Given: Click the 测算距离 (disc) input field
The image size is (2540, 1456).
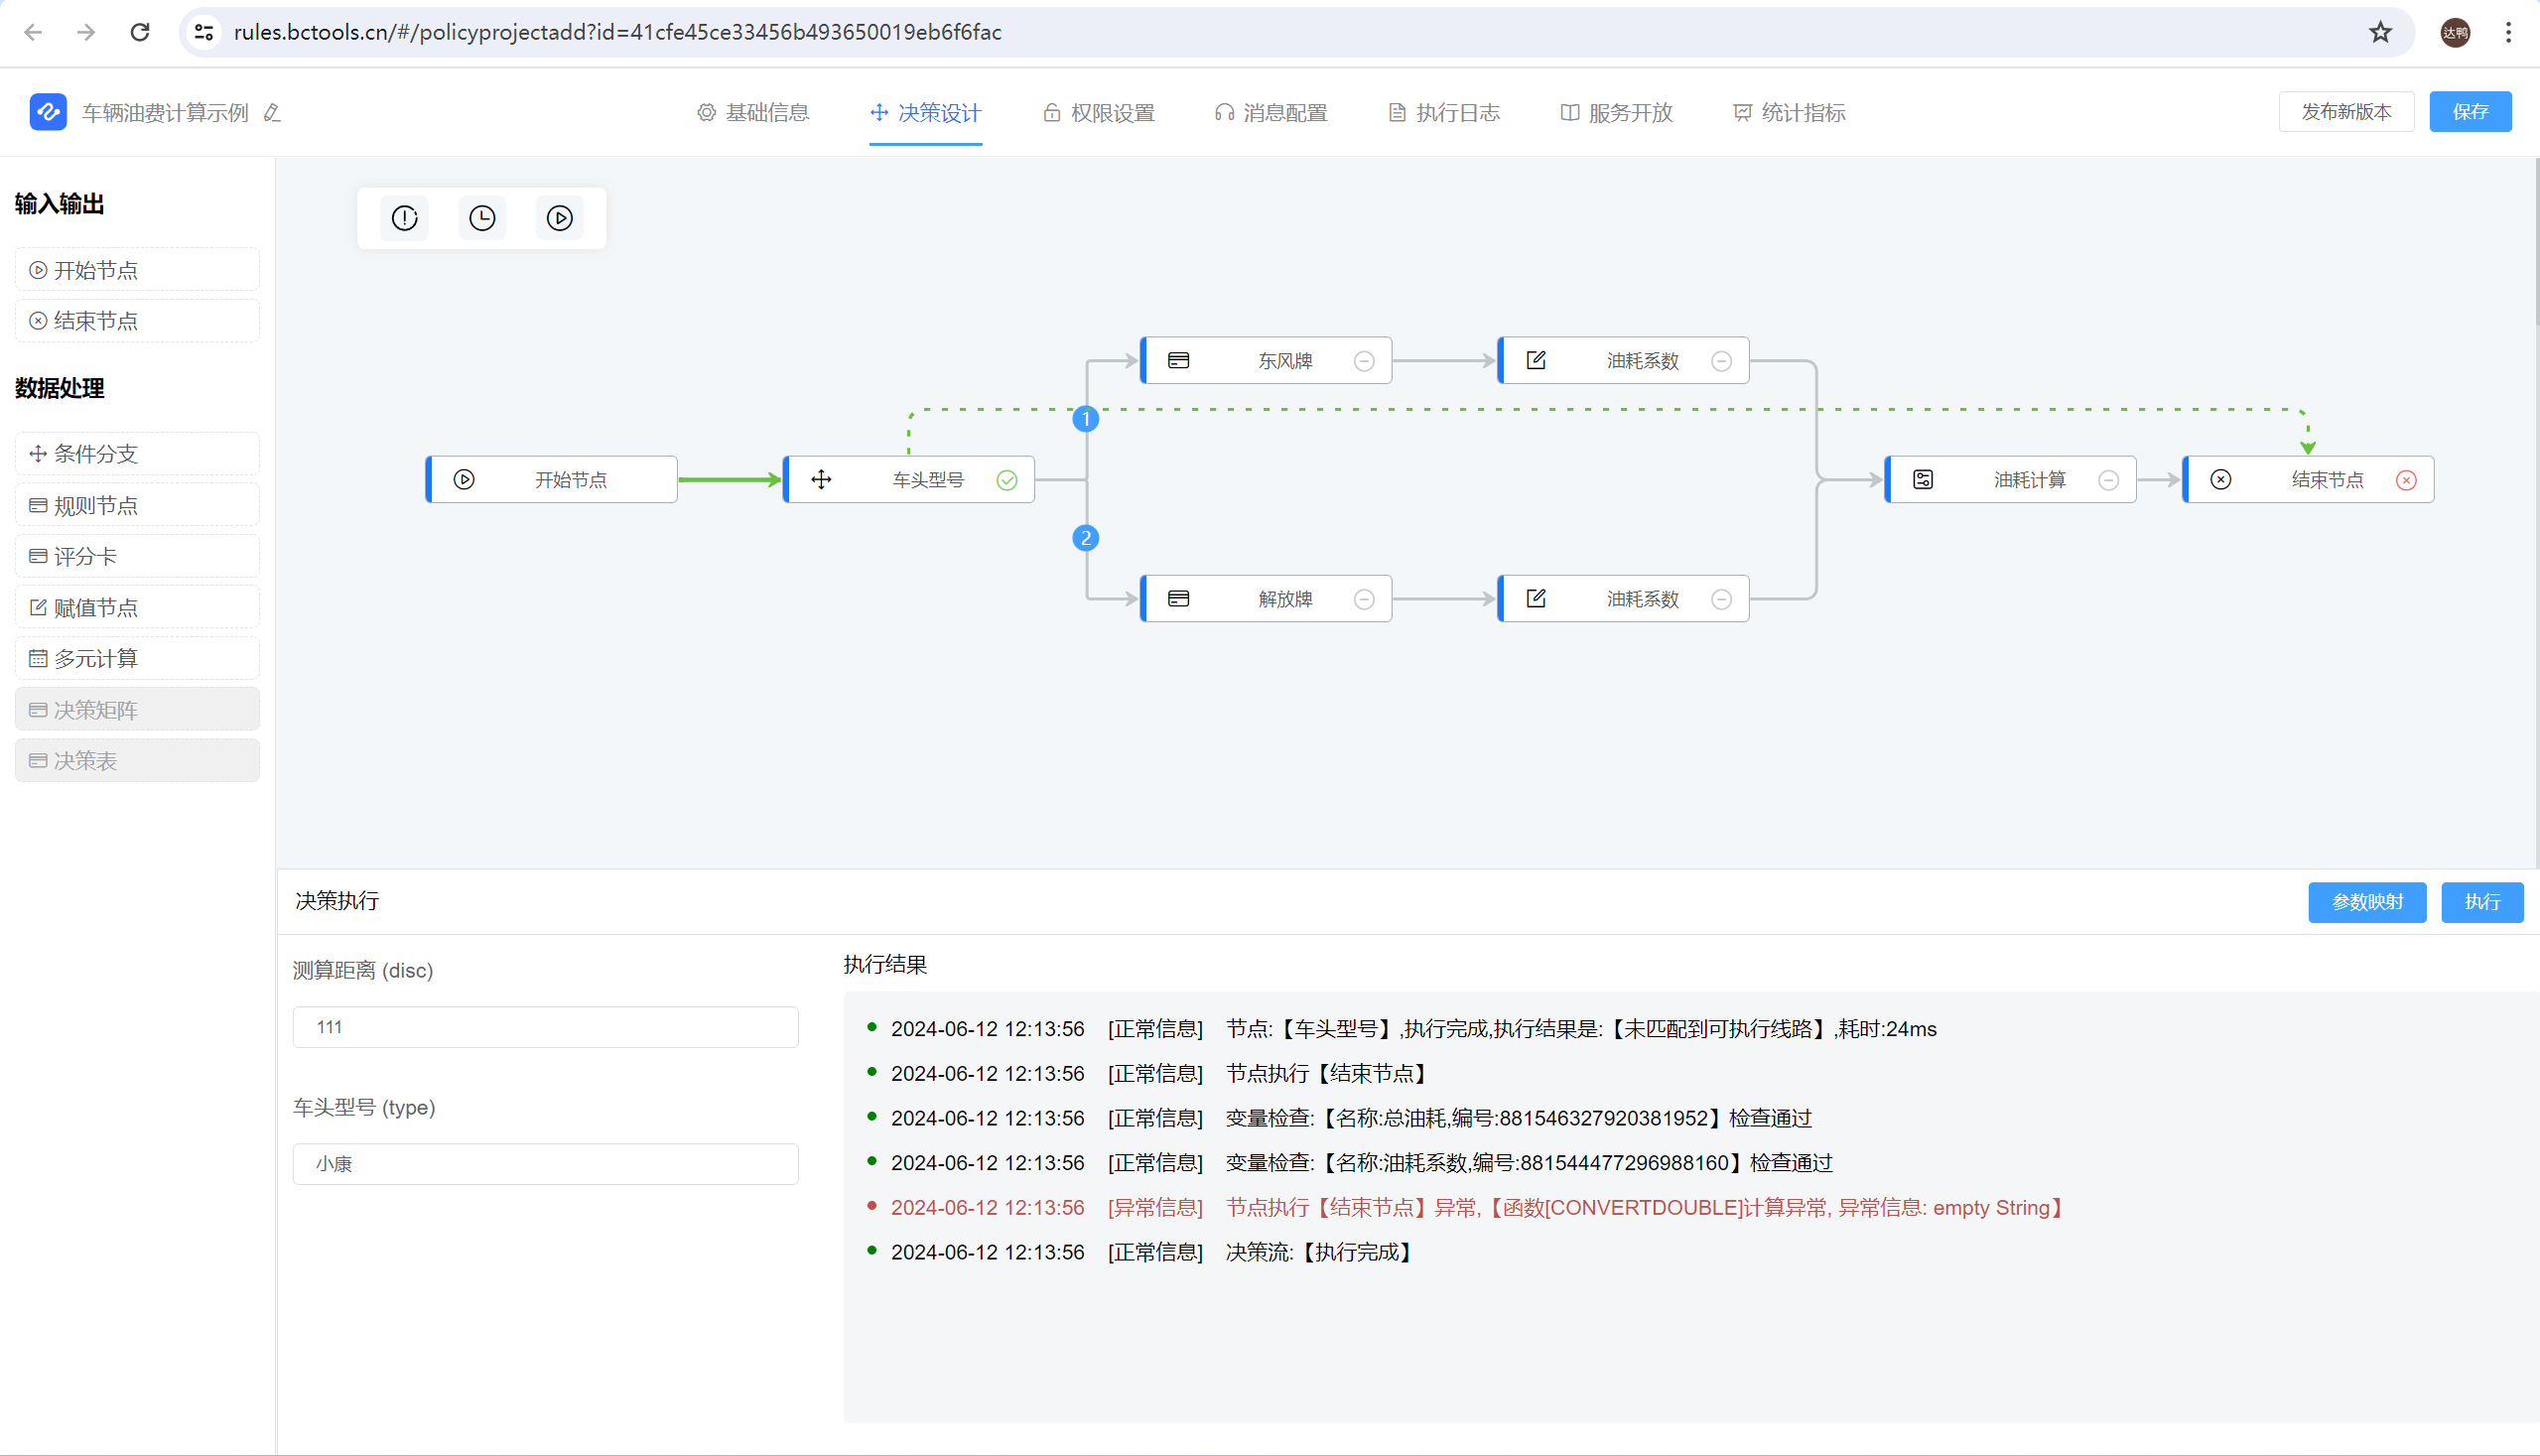Looking at the screenshot, I should click(545, 1027).
